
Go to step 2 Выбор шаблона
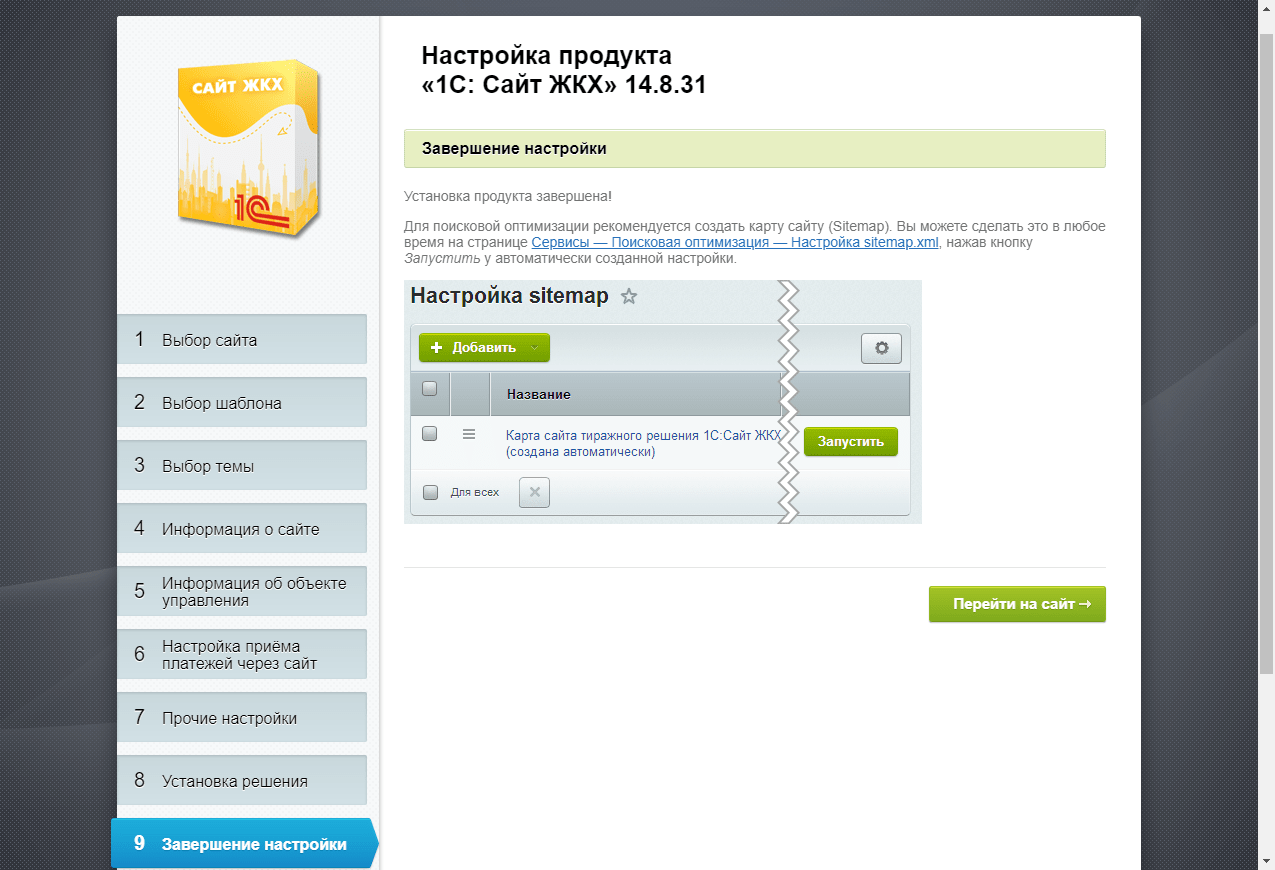click(x=241, y=403)
